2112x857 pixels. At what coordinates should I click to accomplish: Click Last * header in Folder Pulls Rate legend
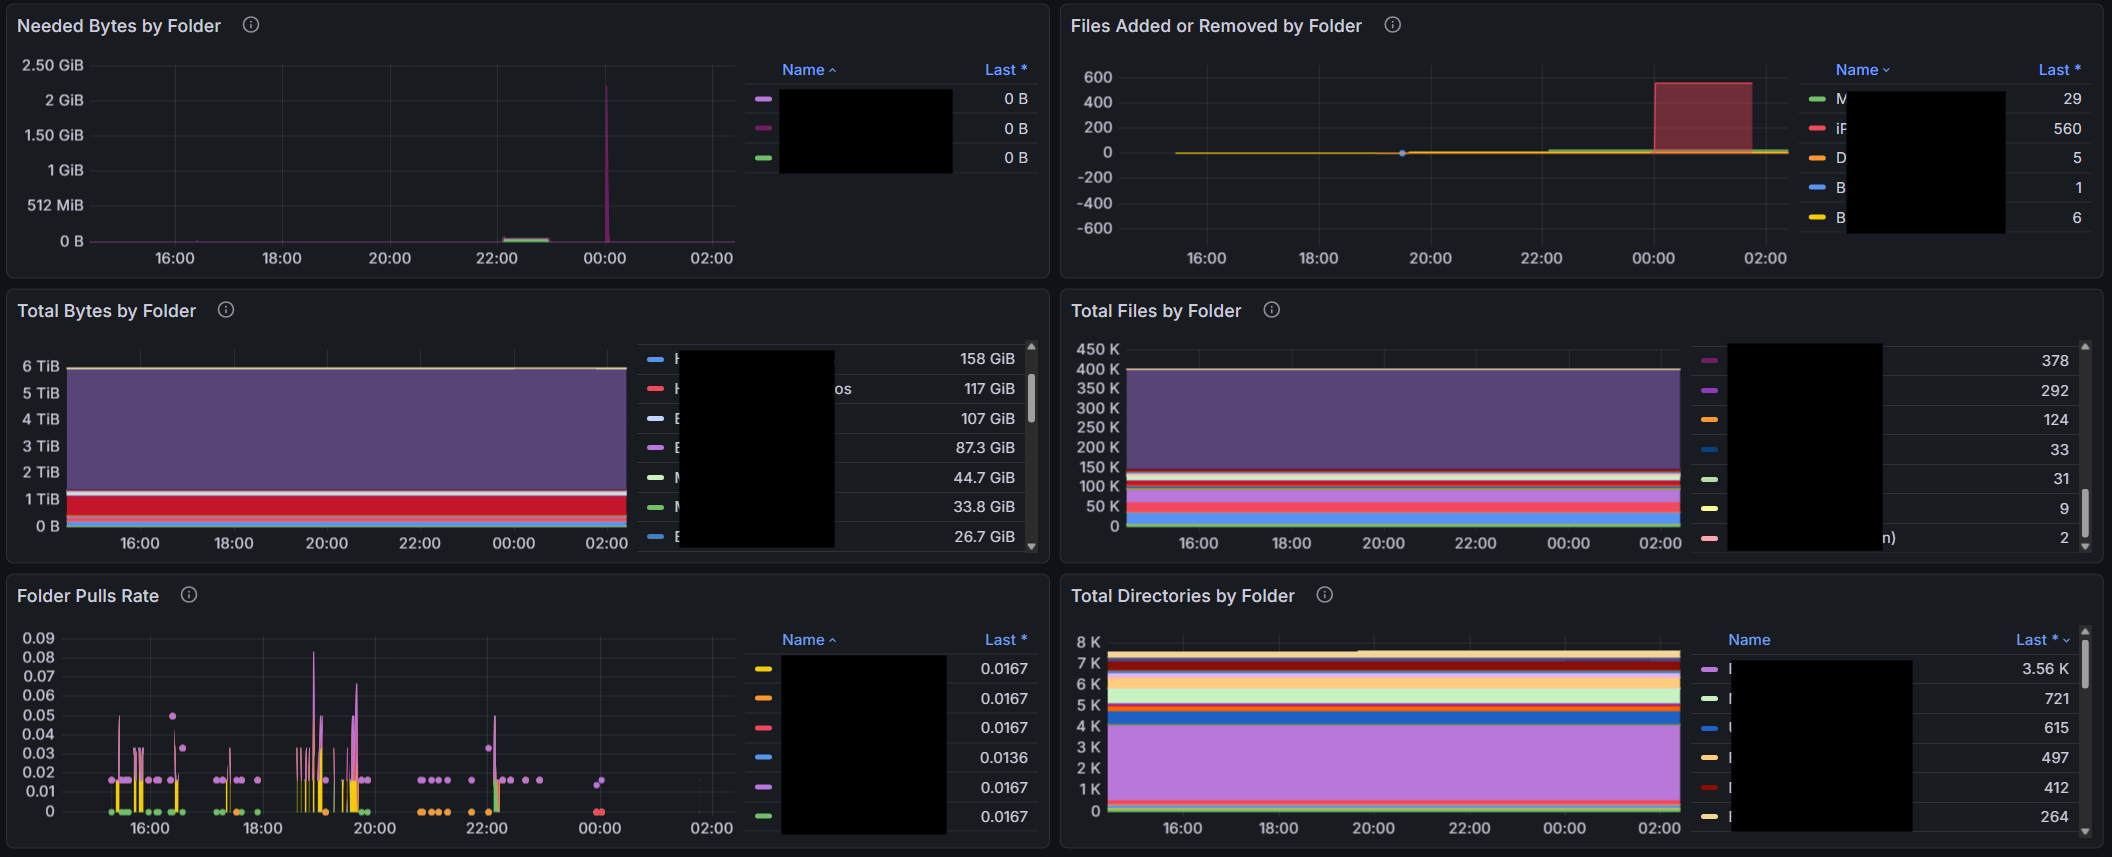(1005, 640)
